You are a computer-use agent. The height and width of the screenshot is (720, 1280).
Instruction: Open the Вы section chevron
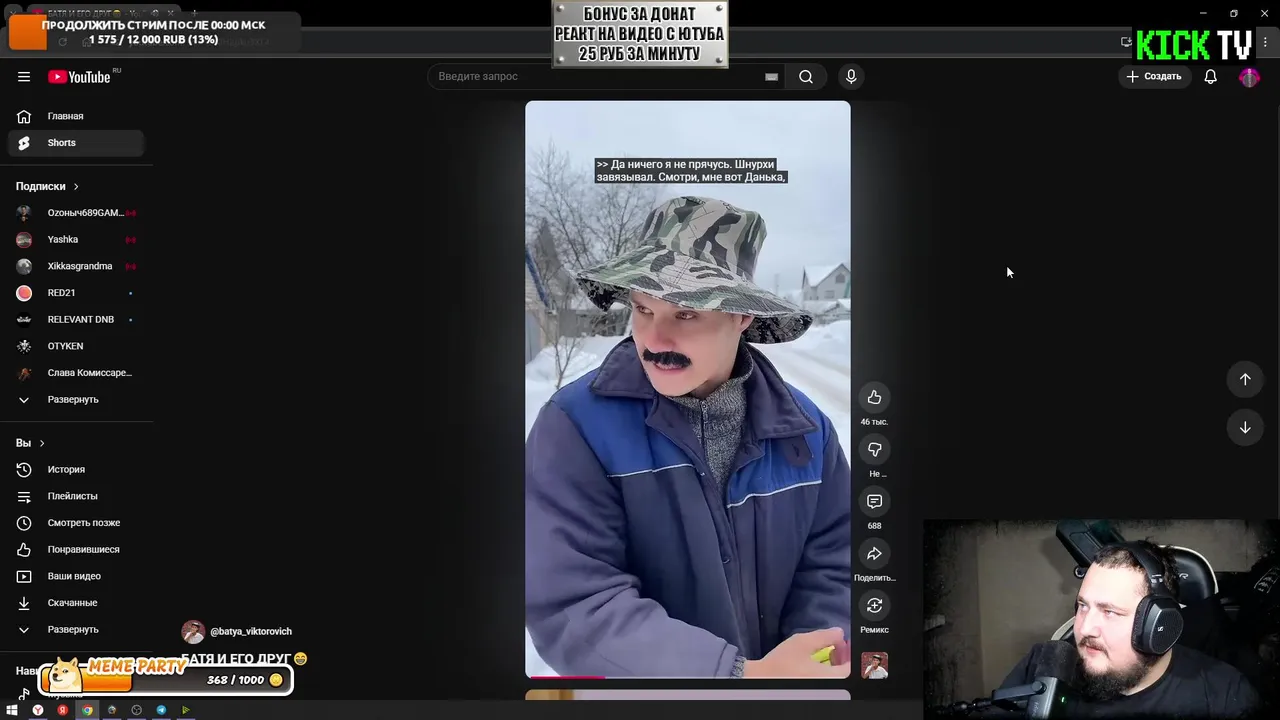coord(41,443)
